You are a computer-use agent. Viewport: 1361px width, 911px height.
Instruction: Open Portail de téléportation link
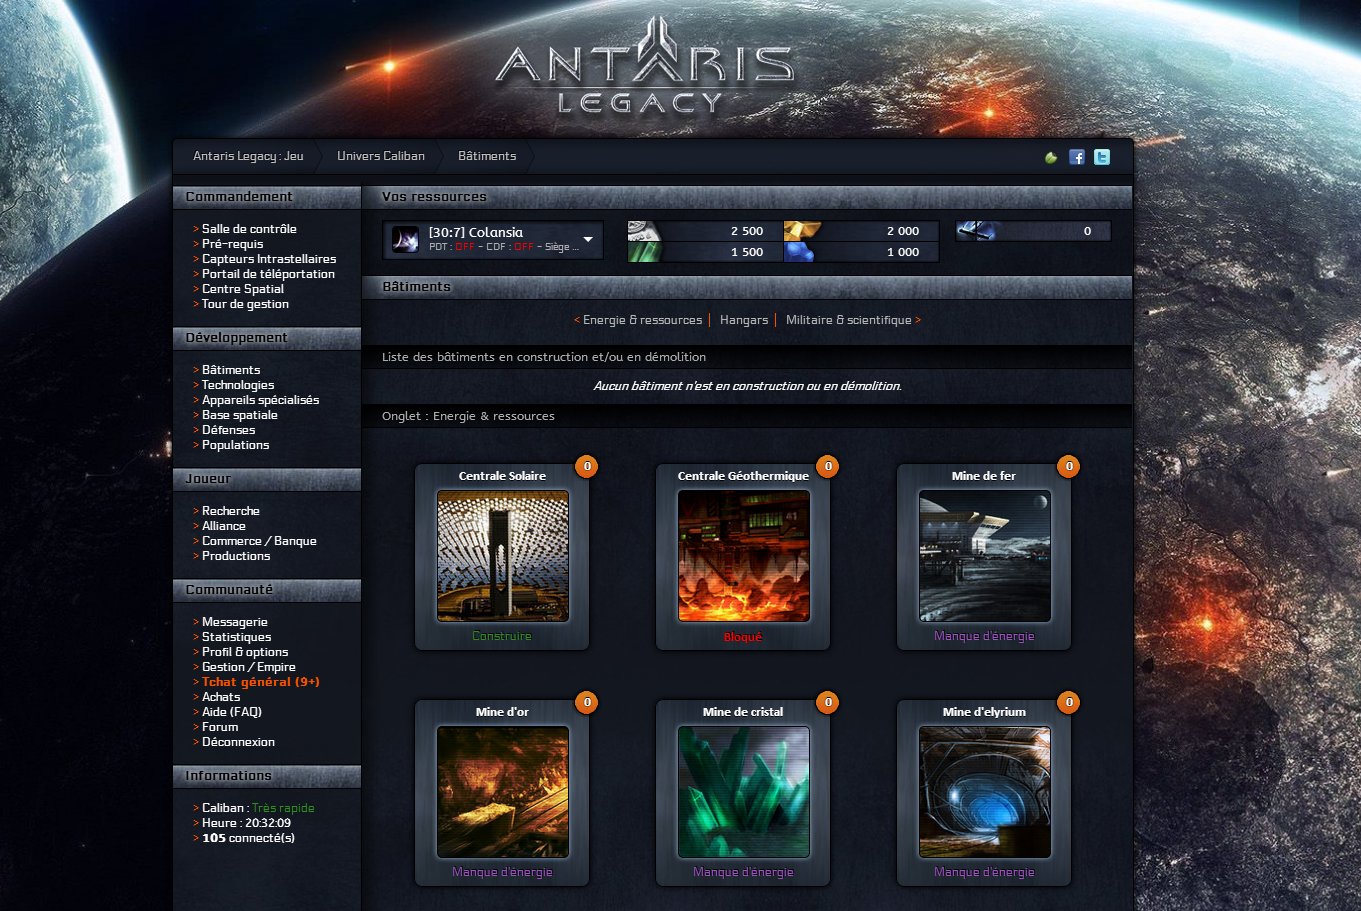268,274
